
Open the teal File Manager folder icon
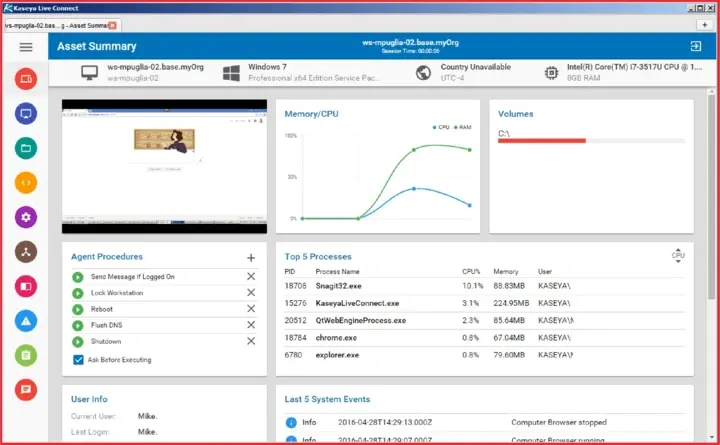[26, 148]
